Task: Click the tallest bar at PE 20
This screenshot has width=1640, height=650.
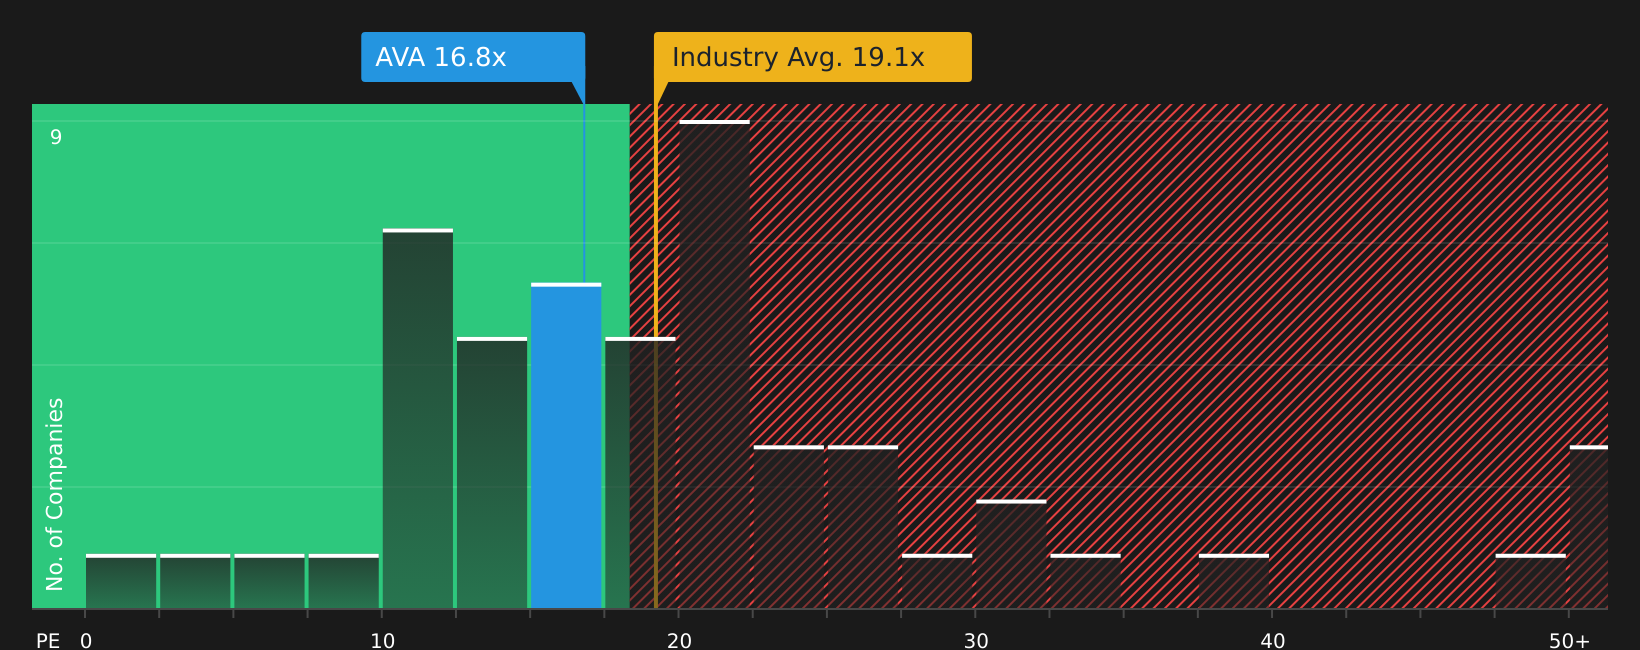Action: [x=714, y=365]
